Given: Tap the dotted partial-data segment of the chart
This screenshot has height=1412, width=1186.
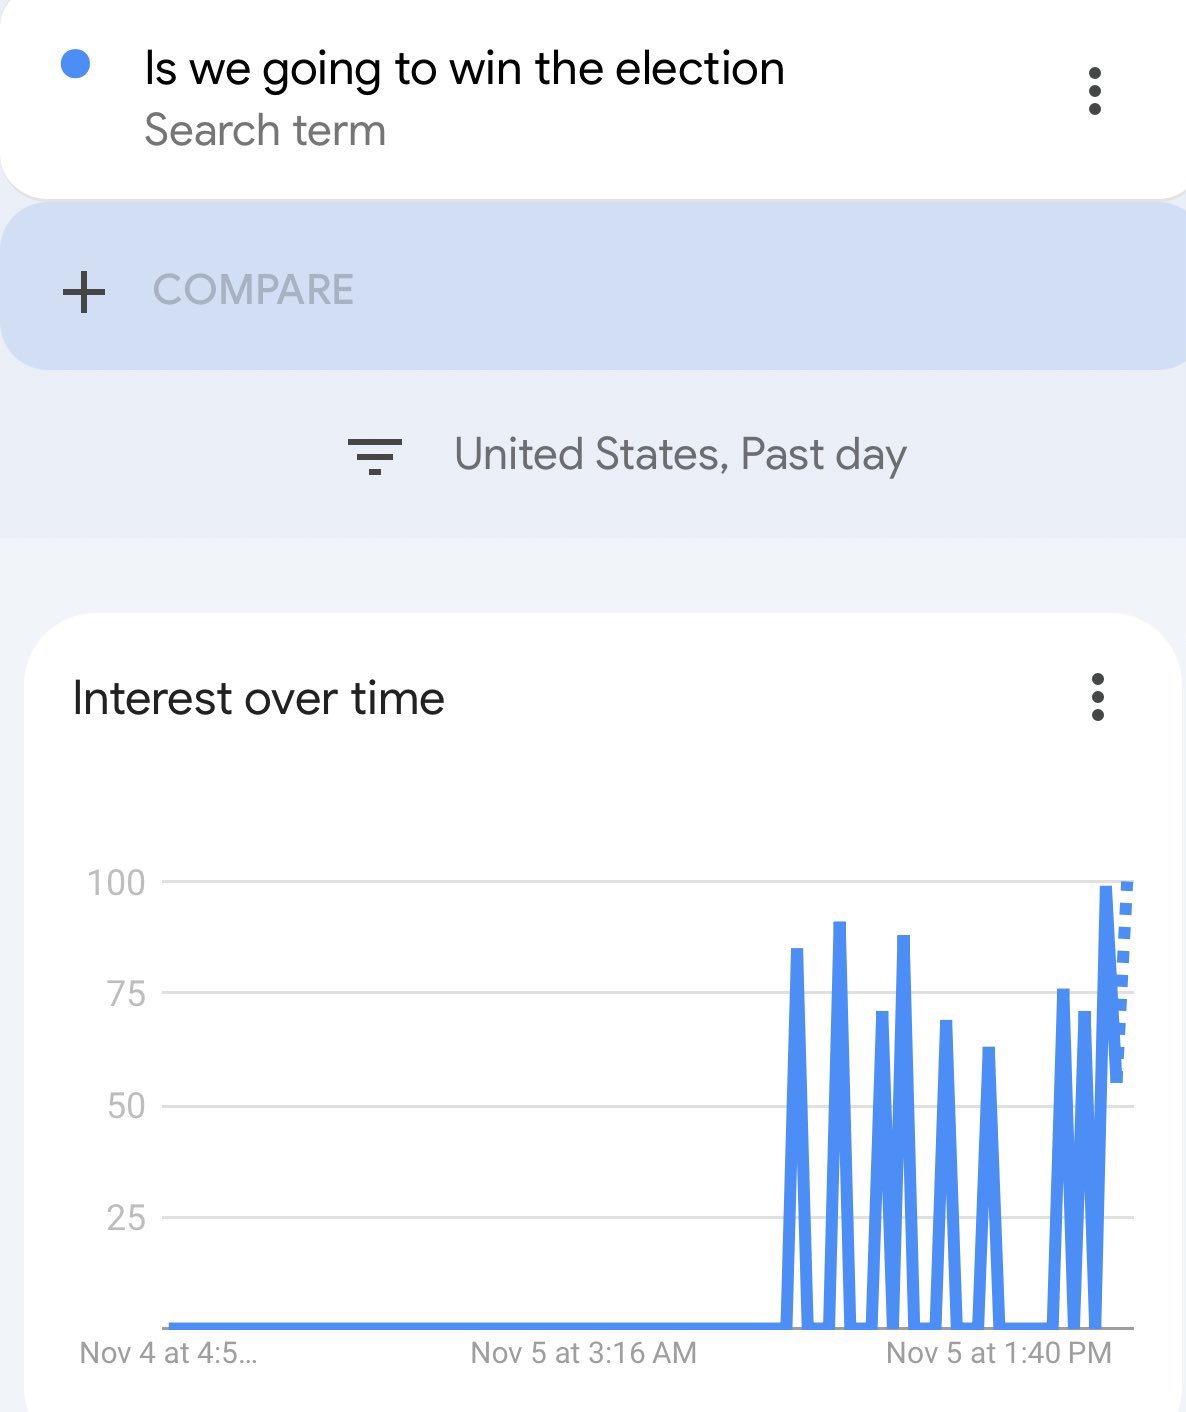Looking at the screenshot, I should (x=1123, y=980).
